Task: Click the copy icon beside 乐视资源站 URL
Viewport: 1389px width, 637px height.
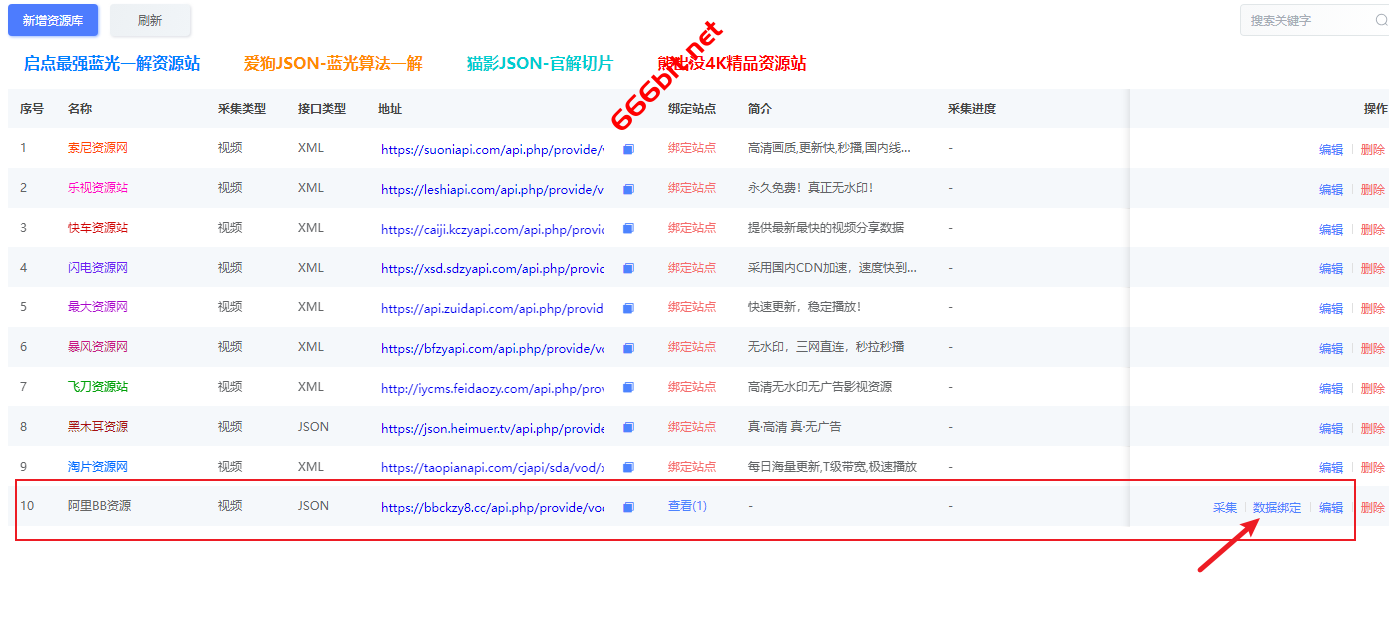Action: coord(628,188)
